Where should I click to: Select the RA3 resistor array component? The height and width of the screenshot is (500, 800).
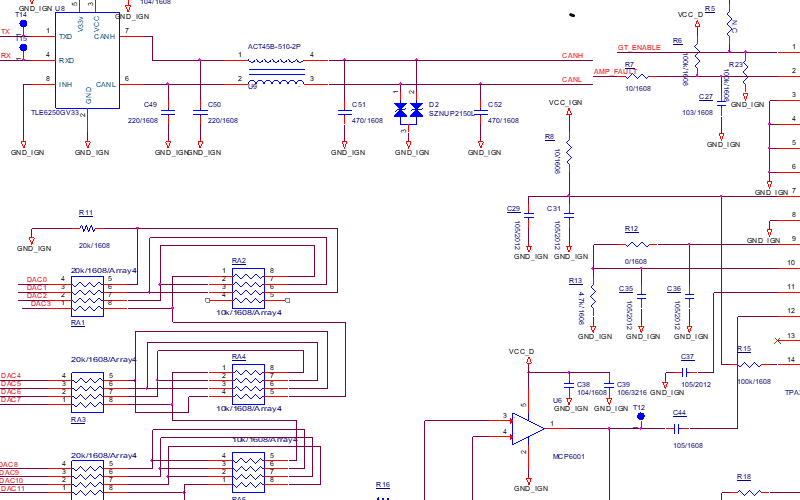[x=87, y=391]
